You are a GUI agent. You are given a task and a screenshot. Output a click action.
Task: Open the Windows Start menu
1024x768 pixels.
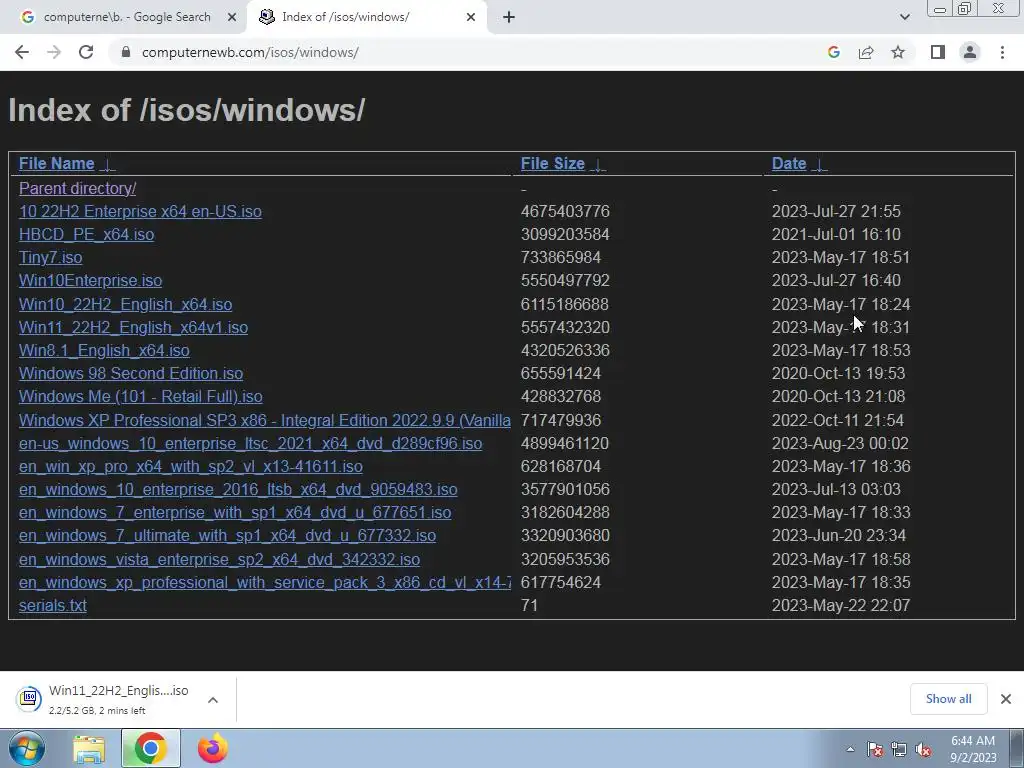[27, 748]
